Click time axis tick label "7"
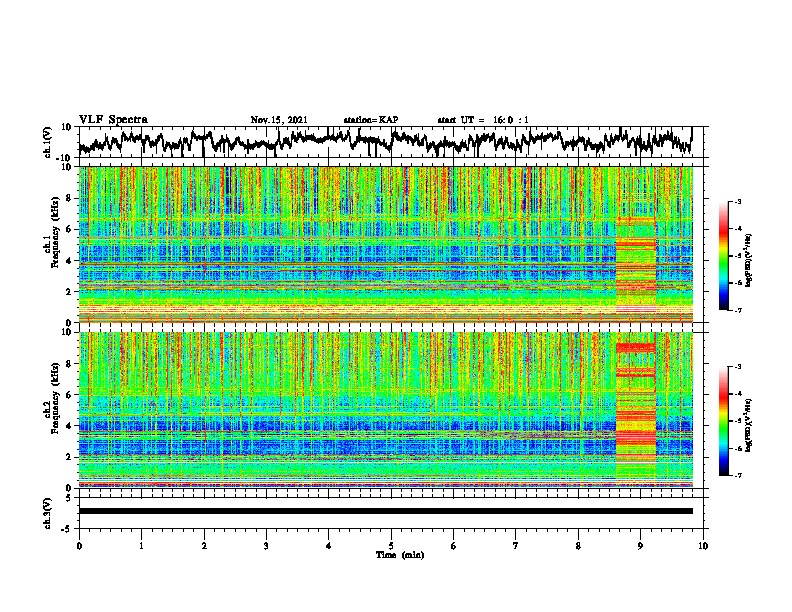The width and height of the screenshot is (792, 612). [516, 546]
